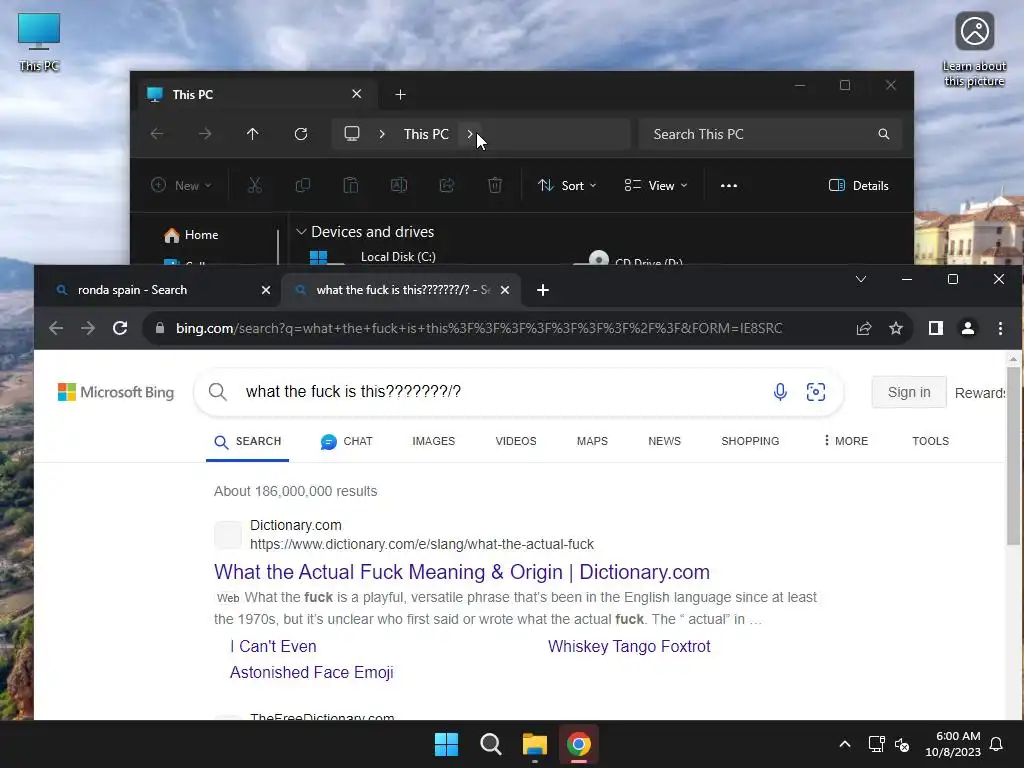Open the See more ellipsis in Explorer
The height and width of the screenshot is (768, 1024).
tap(729, 185)
